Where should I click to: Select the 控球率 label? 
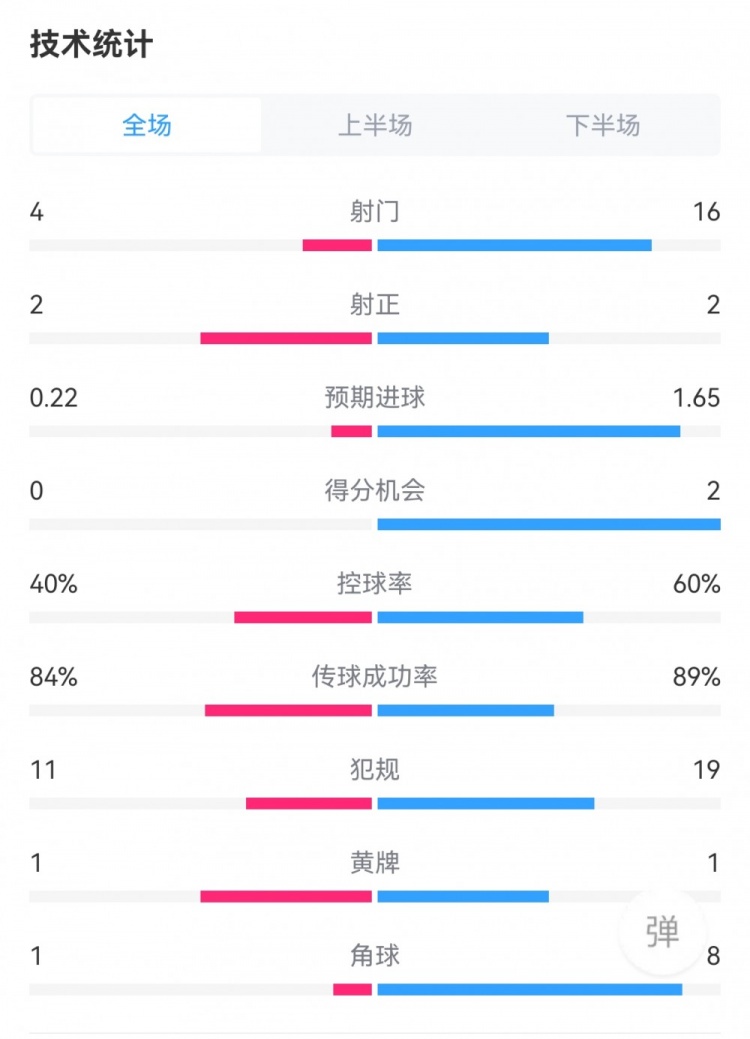(375, 583)
